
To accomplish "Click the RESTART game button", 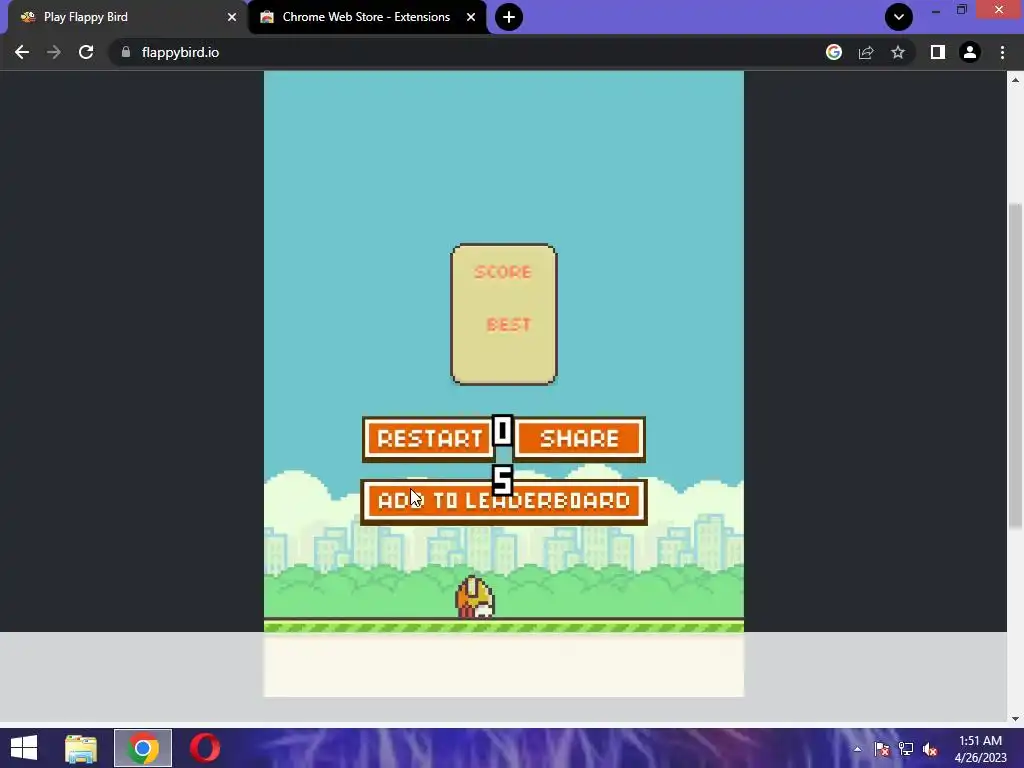I will [x=428, y=439].
